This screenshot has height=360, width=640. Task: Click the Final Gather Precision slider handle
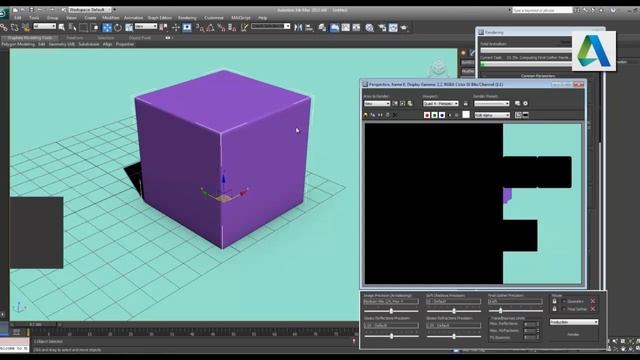tap(500, 311)
